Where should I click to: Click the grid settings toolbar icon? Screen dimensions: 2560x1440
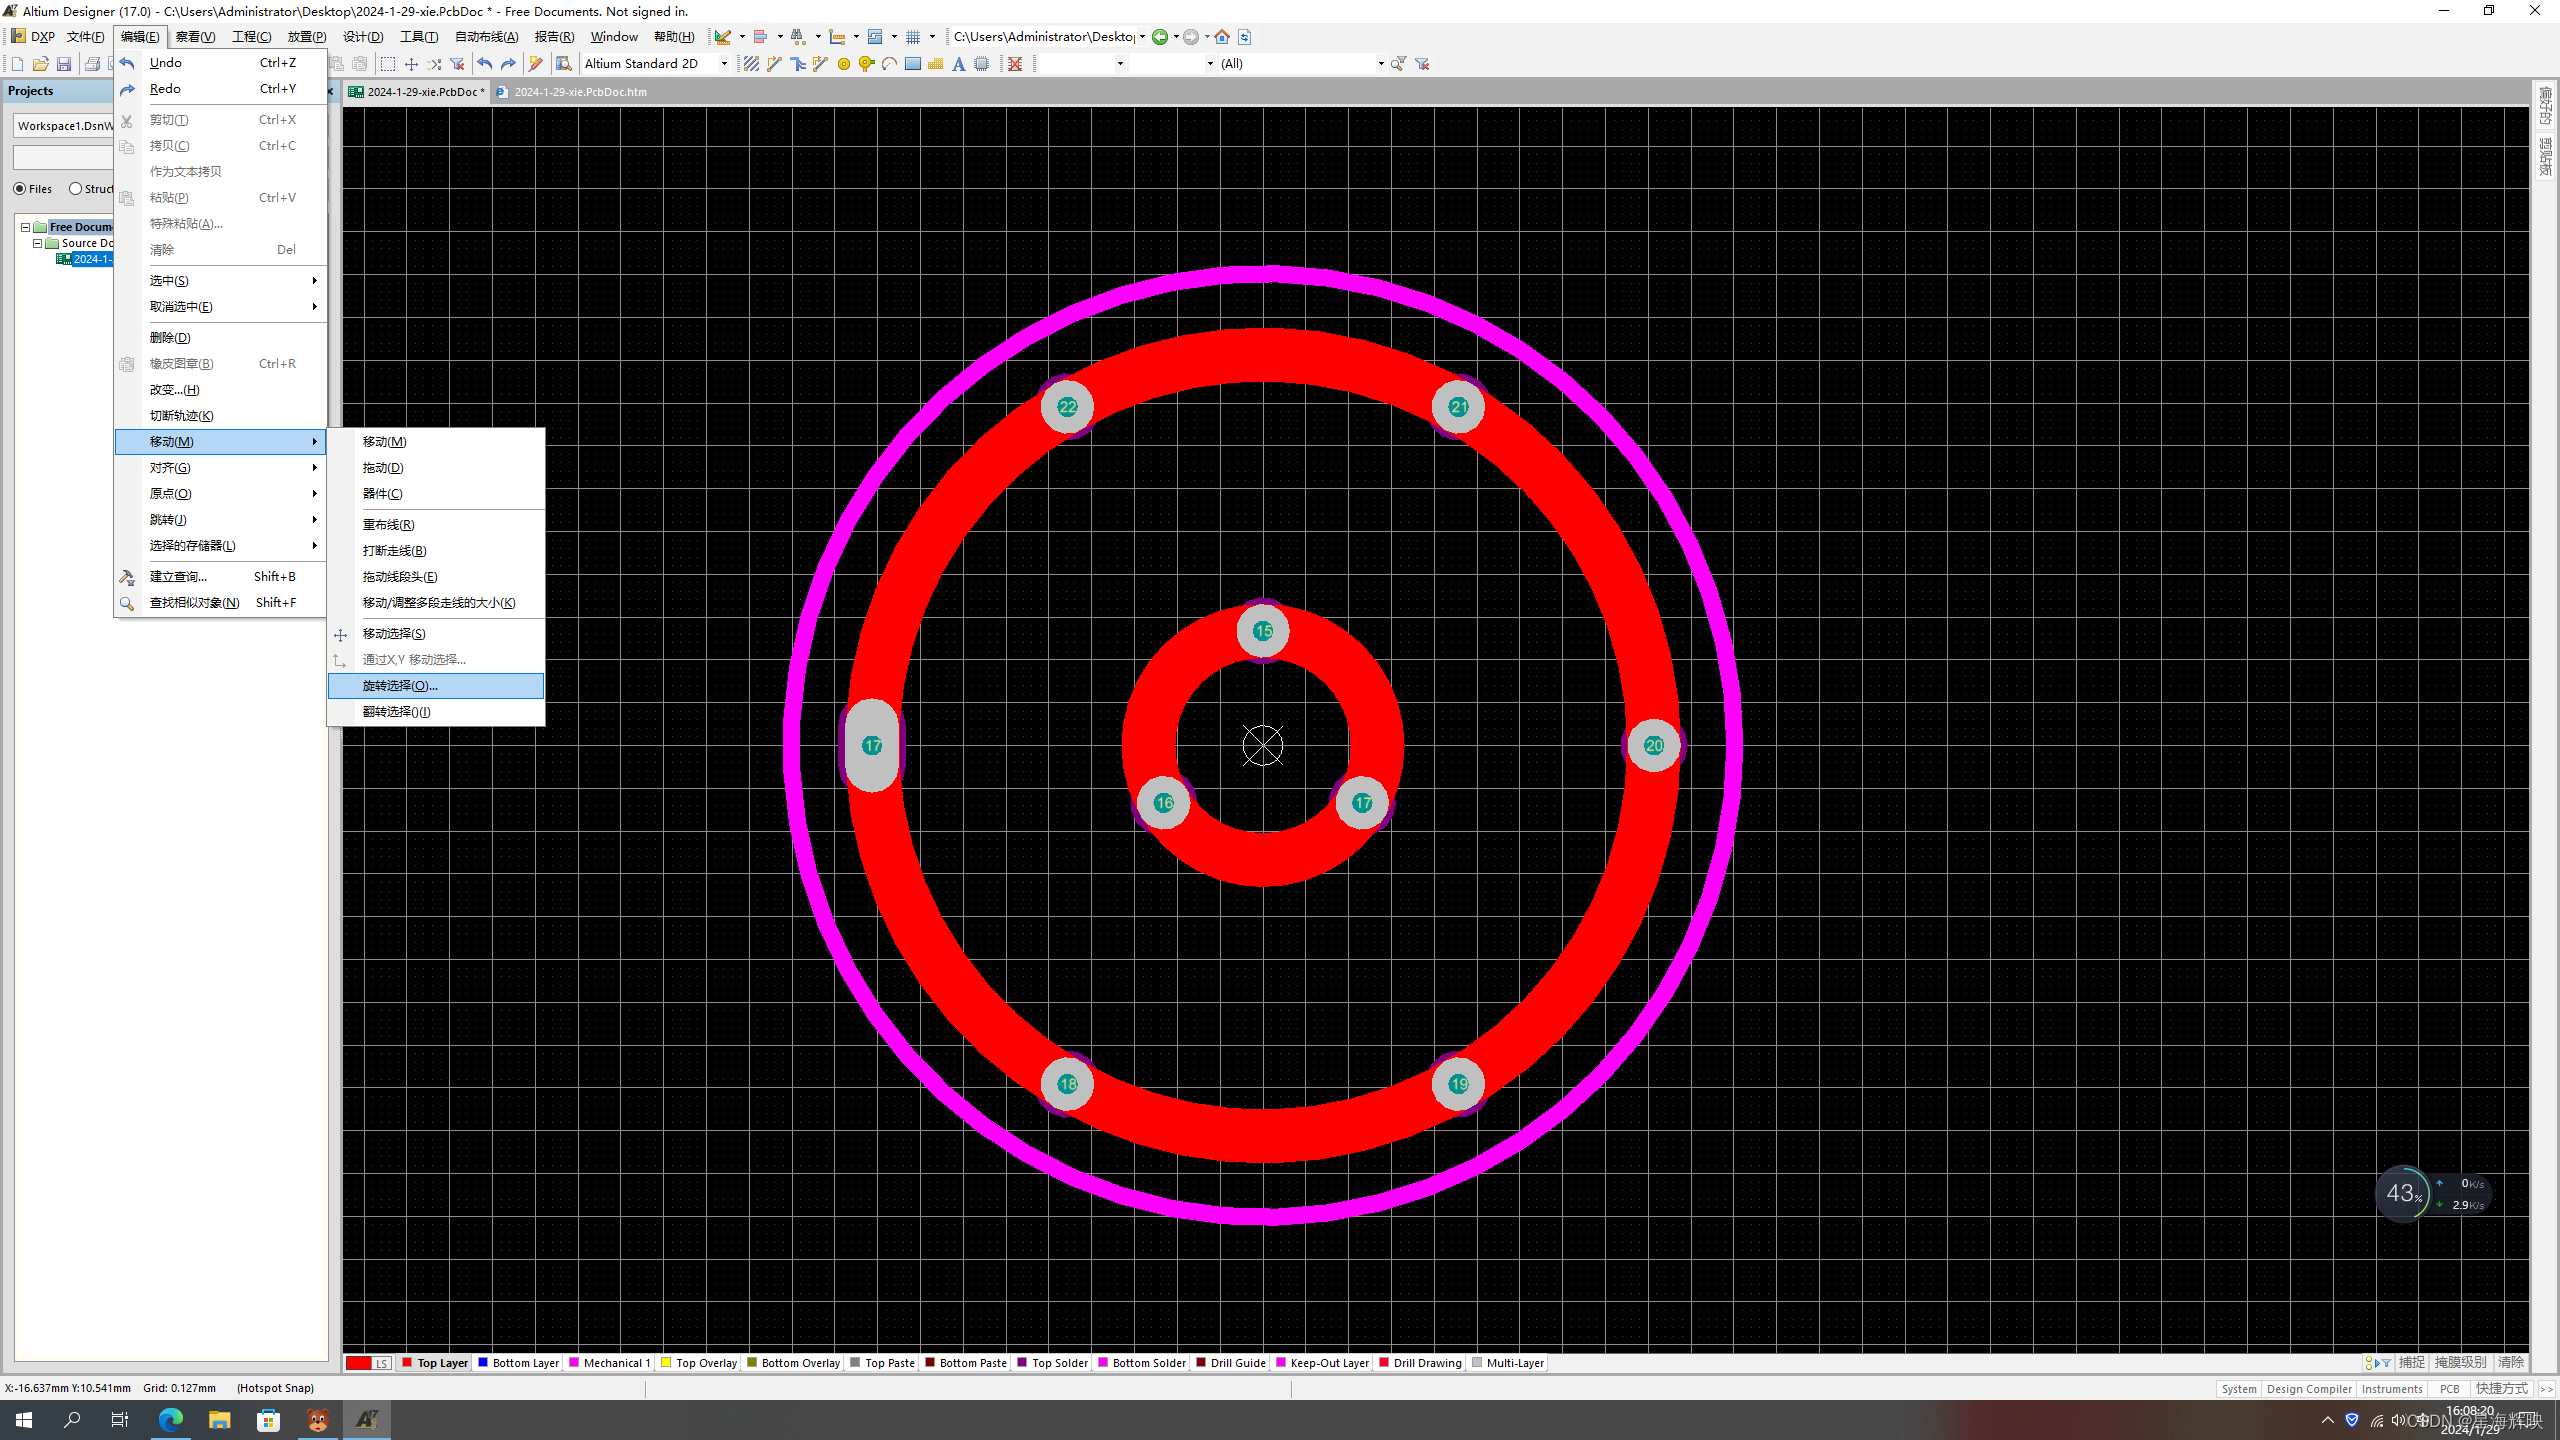click(x=913, y=37)
